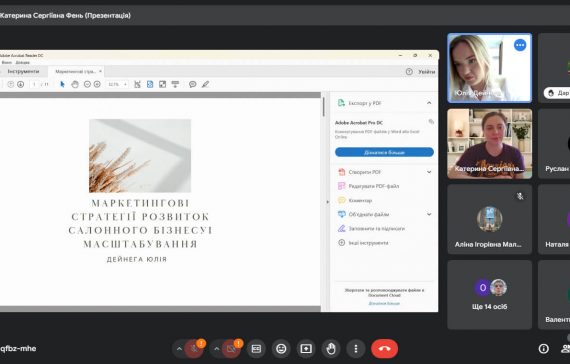Image resolution: width=570 pixels, height=364 pixels.
Task: Collapse the Acrobat tools pane arrow
Action: pyautogui.click(x=327, y=202)
